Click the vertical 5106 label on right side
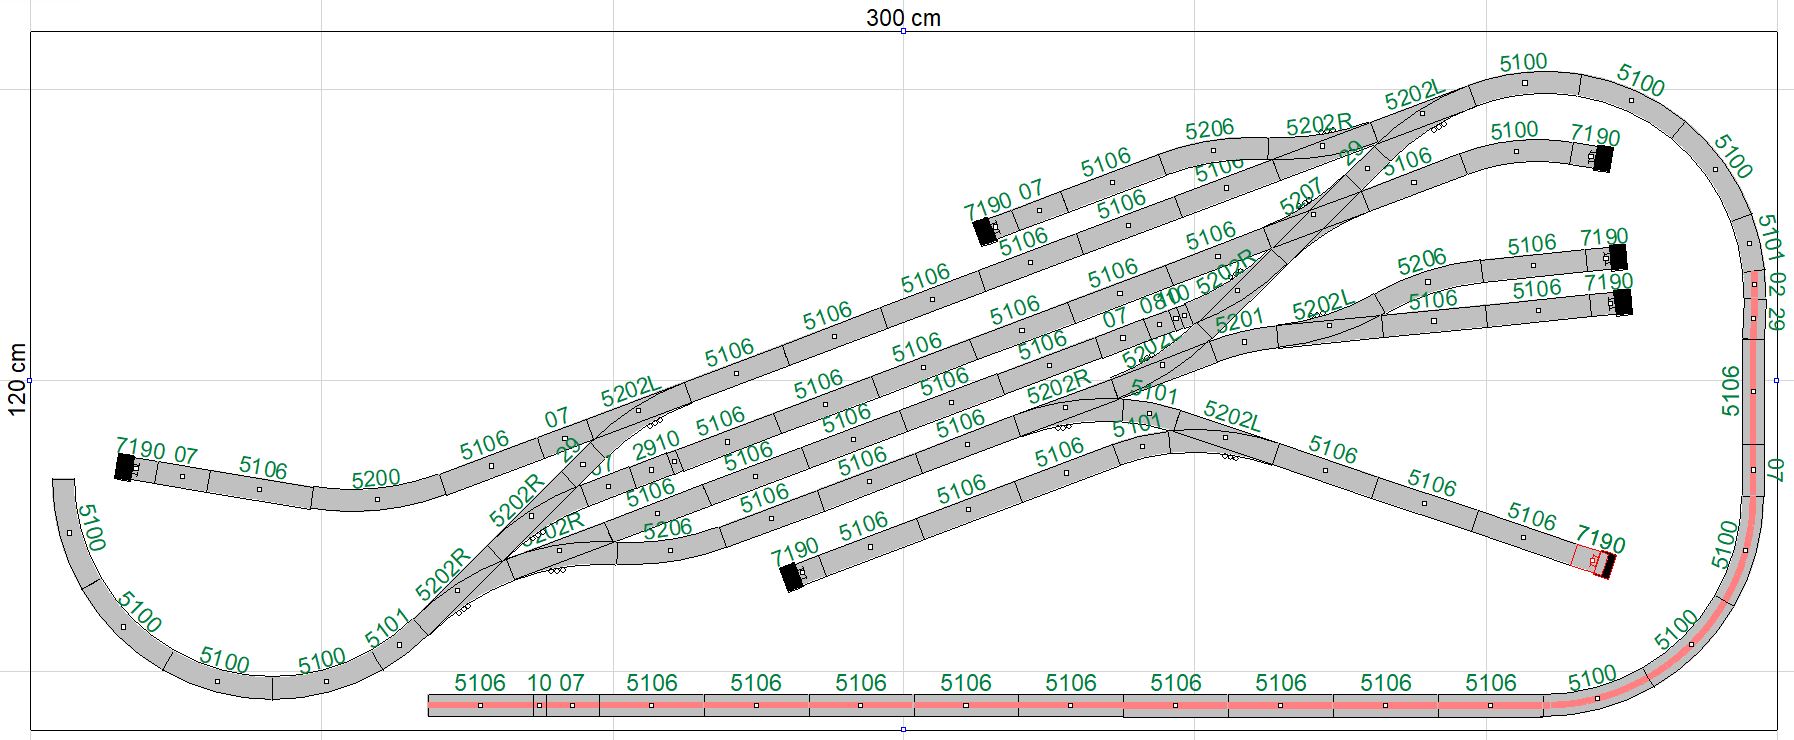 [x=1731, y=390]
